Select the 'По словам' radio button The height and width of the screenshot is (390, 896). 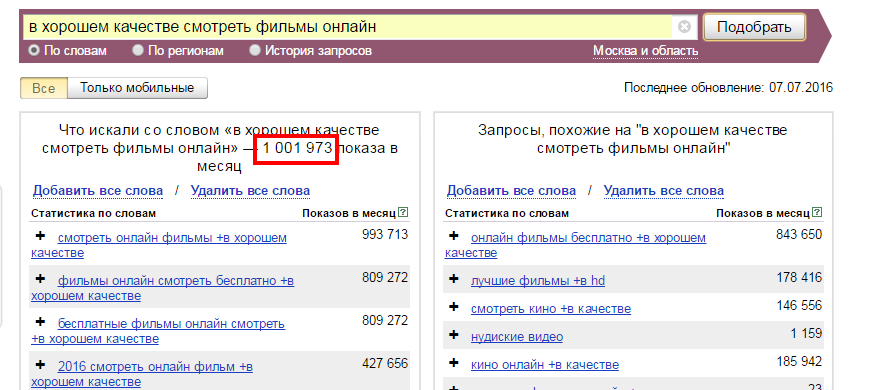tap(34, 50)
